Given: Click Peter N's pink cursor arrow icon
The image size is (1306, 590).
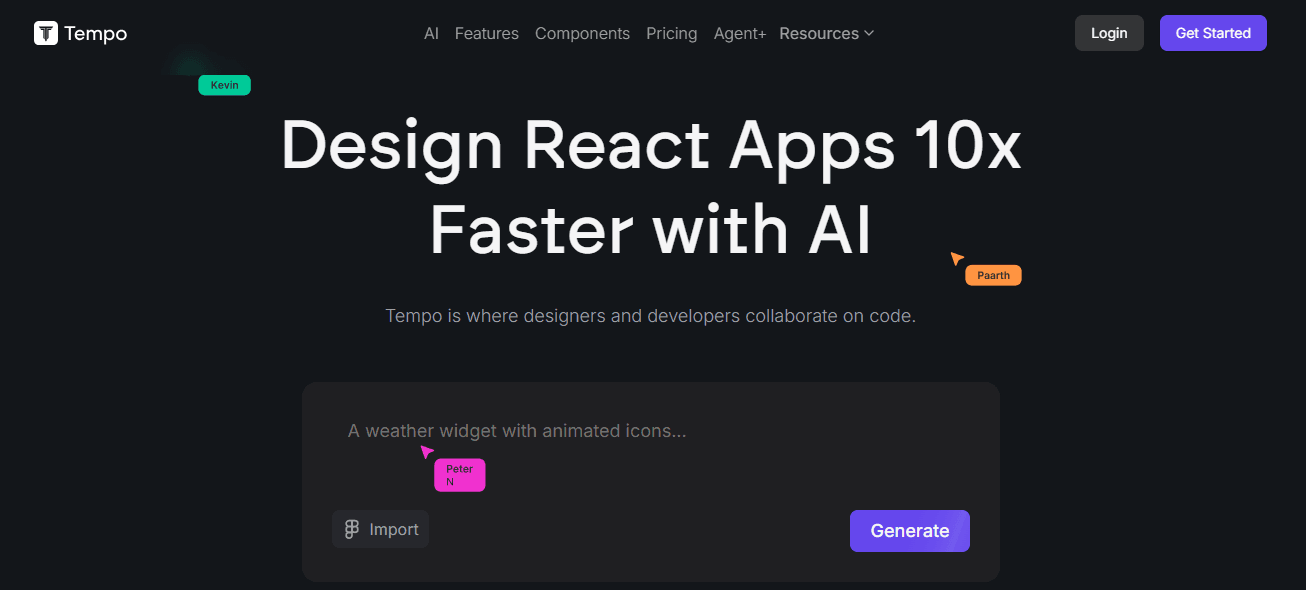Looking at the screenshot, I should point(426,451).
